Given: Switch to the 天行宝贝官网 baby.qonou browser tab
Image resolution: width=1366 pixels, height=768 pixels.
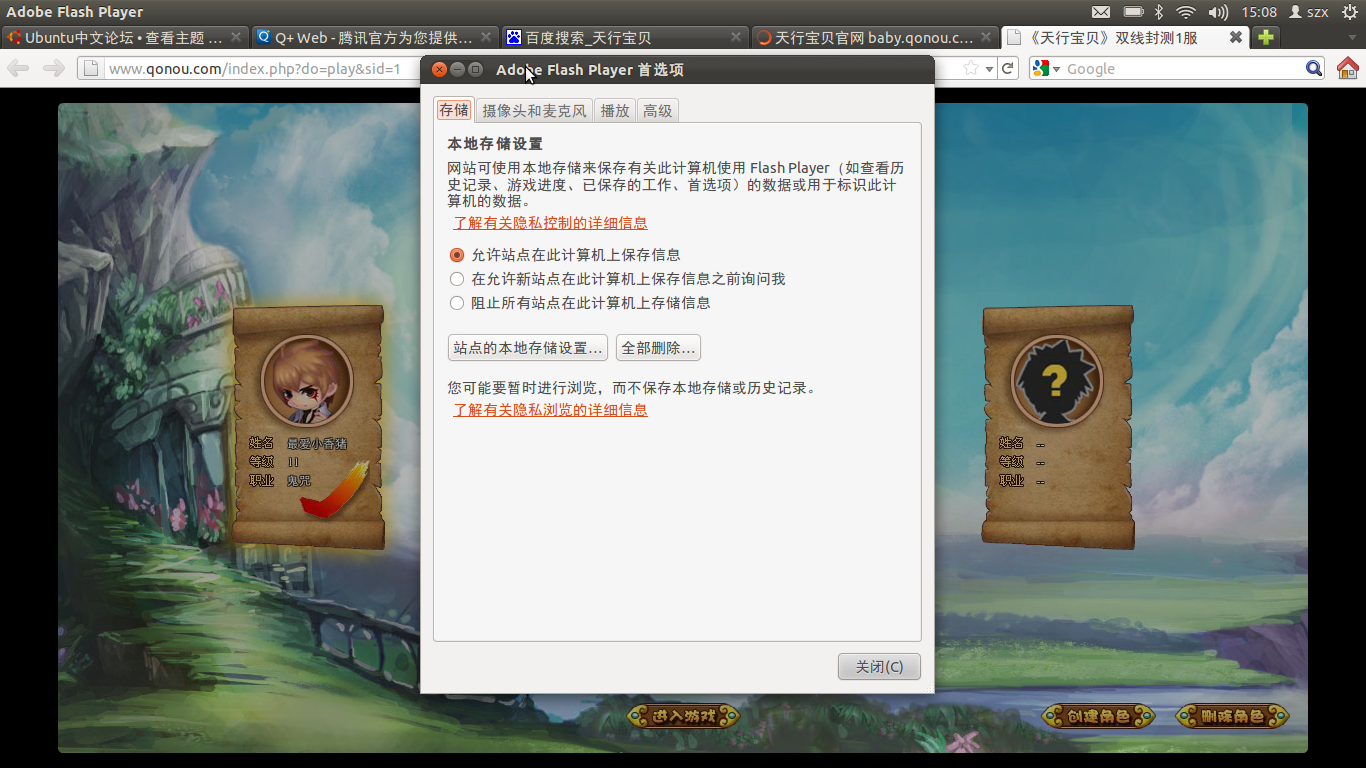Looking at the screenshot, I should [874, 37].
